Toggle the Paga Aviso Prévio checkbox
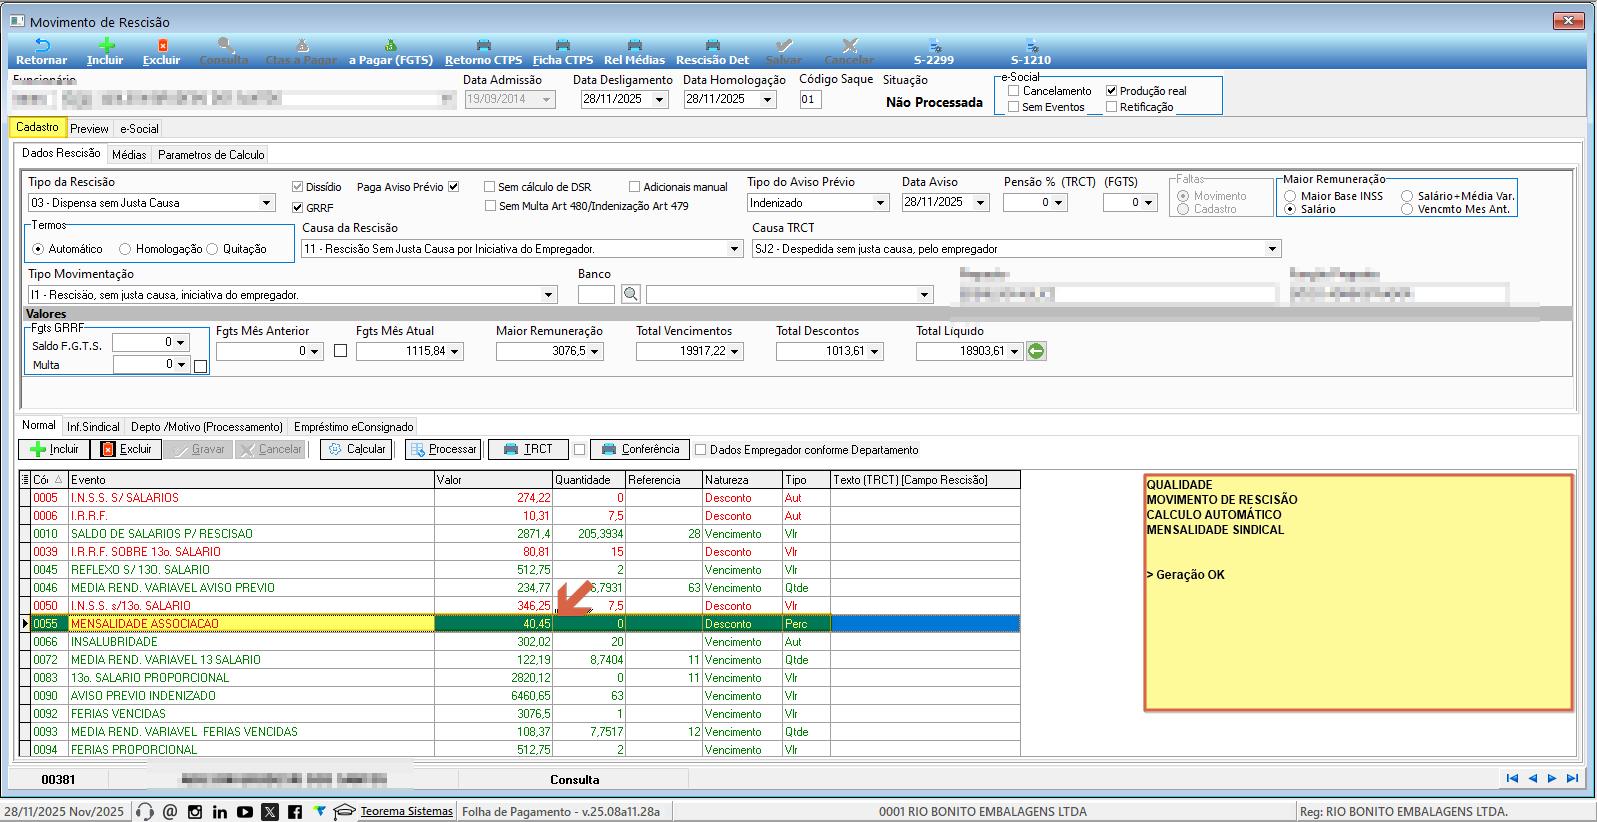Viewport: 1597px width, 822px height. click(x=454, y=187)
